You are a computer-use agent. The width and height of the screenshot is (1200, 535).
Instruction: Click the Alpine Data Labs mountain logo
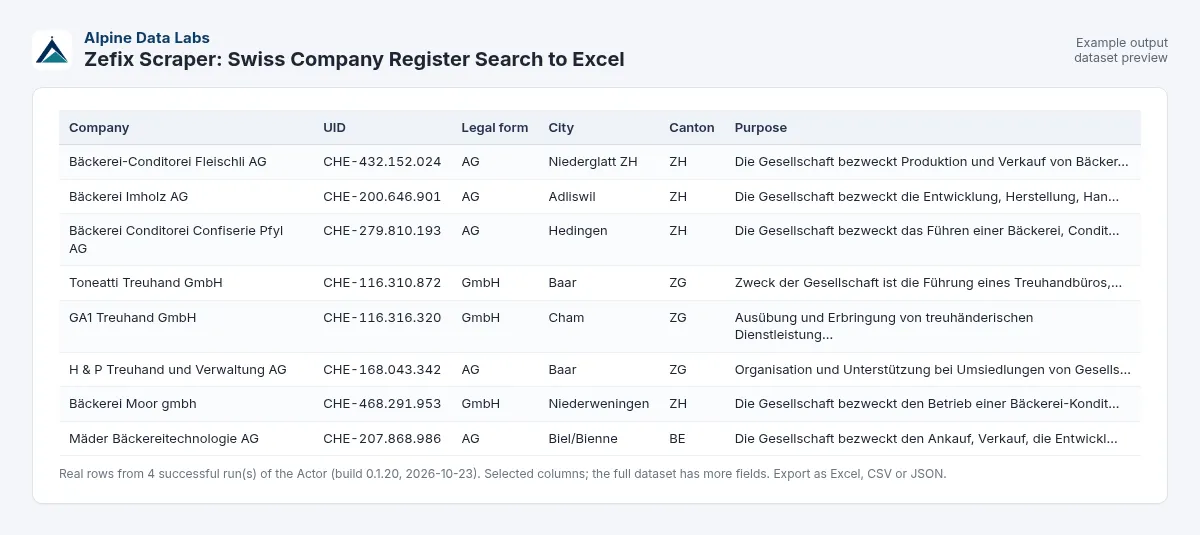click(x=52, y=49)
